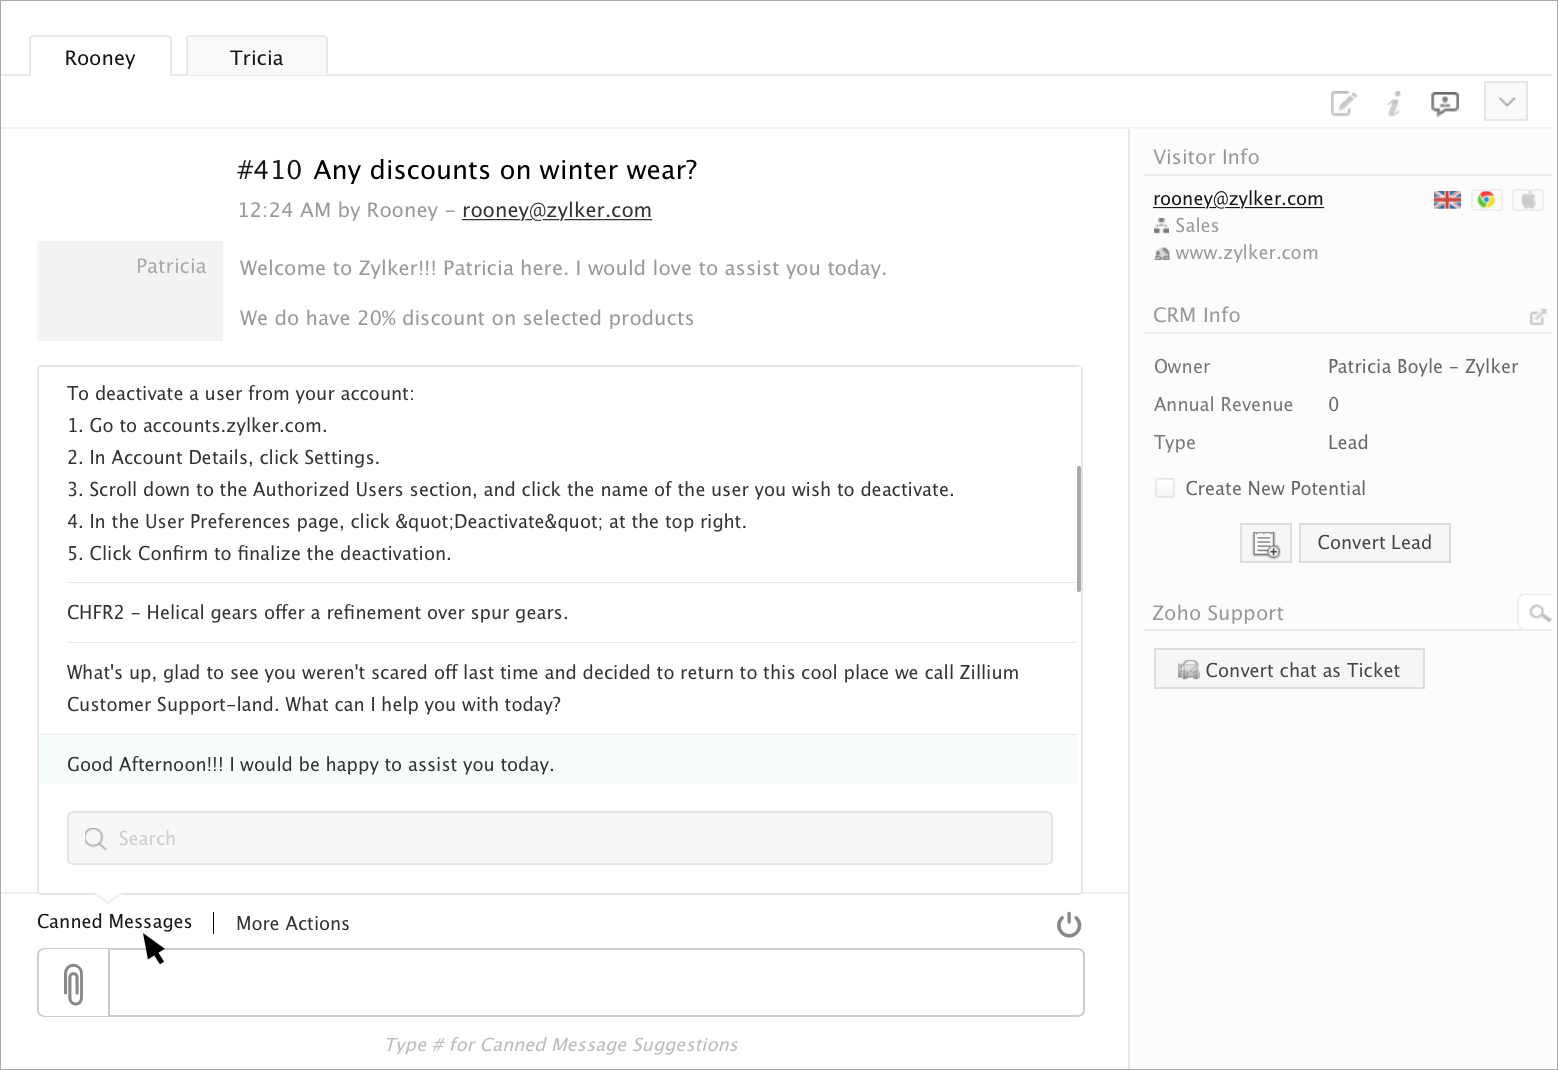1558x1070 pixels.
Task: Click the chat transfer bubble icon
Action: coord(1444,103)
